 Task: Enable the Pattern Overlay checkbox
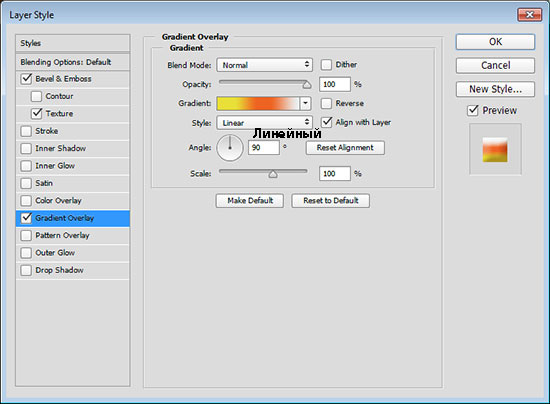pos(26,235)
